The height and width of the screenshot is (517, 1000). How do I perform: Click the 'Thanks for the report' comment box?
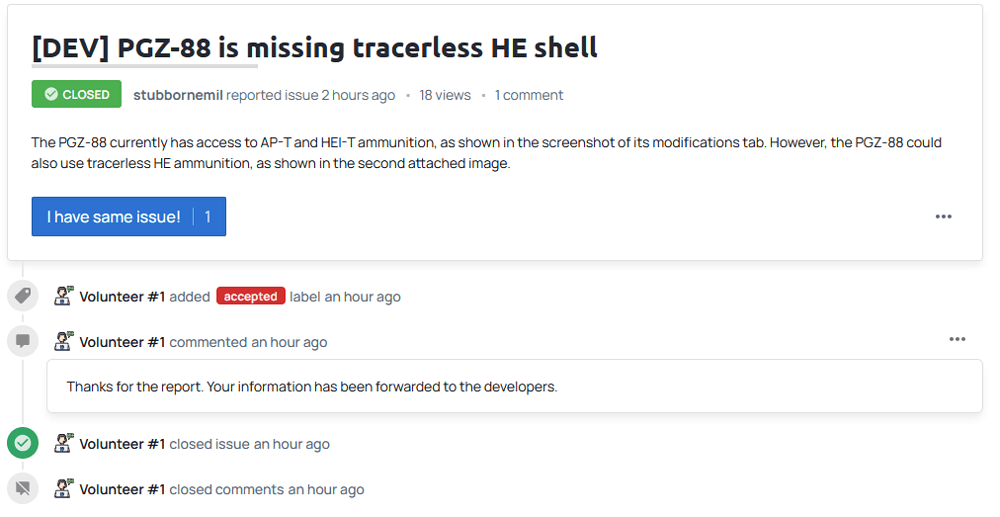point(515,386)
